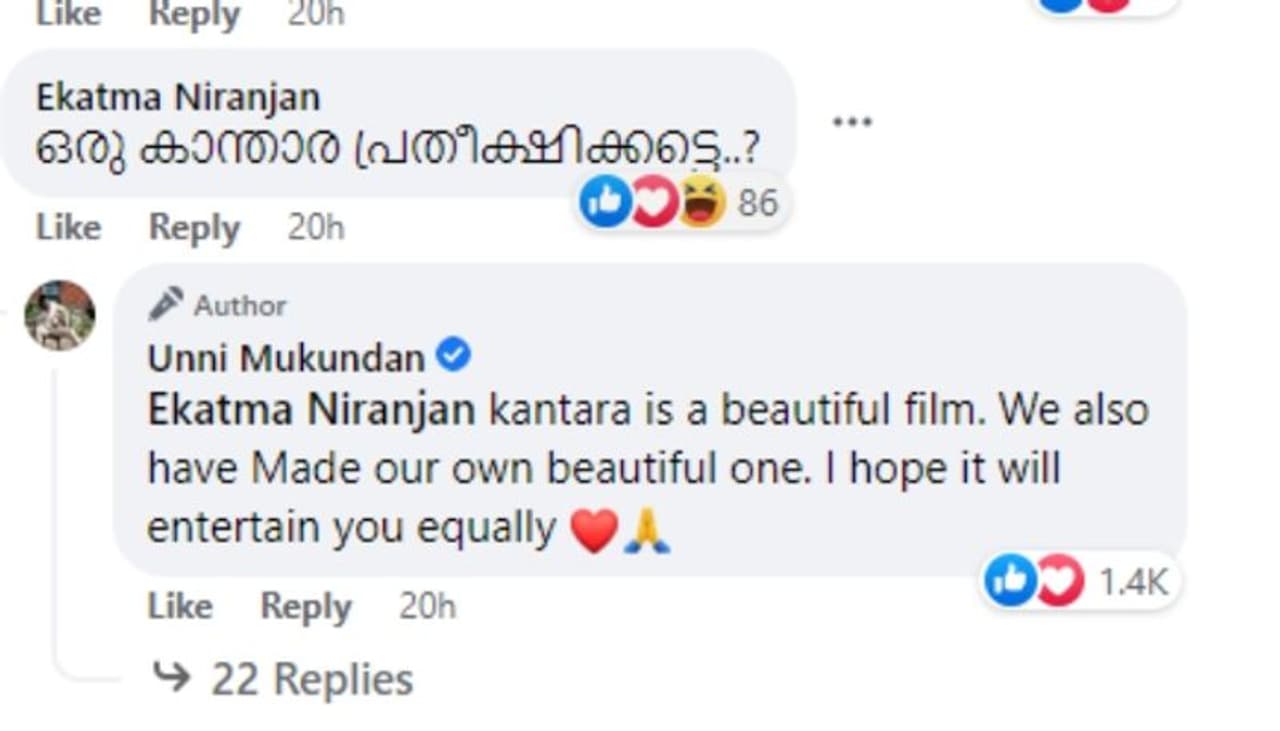The height and width of the screenshot is (731, 1280).
Task: View the 86 reactions count list
Action: tap(757, 203)
